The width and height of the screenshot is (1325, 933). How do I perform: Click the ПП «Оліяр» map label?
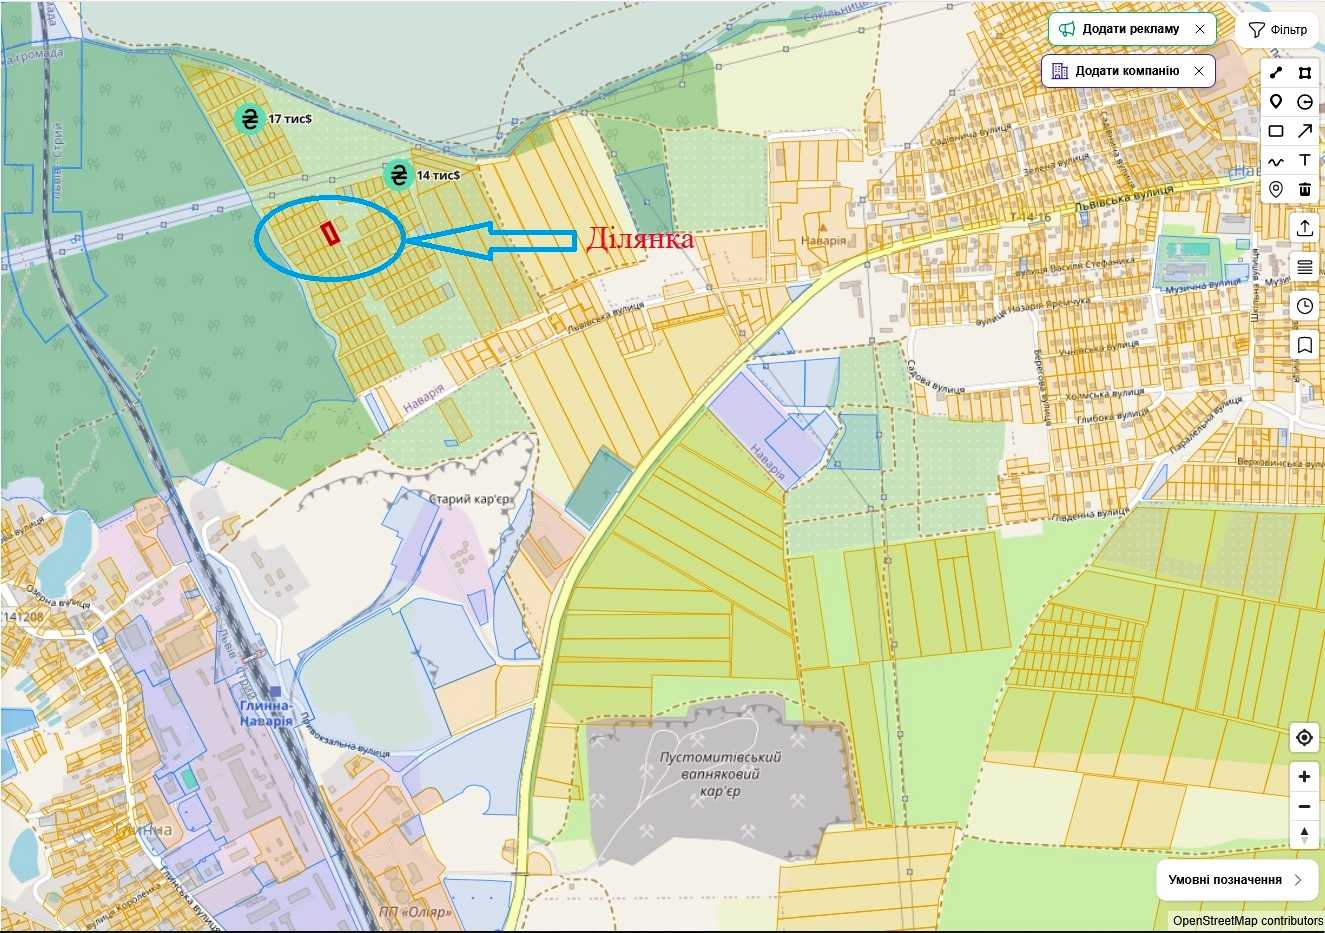click(x=416, y=912)
